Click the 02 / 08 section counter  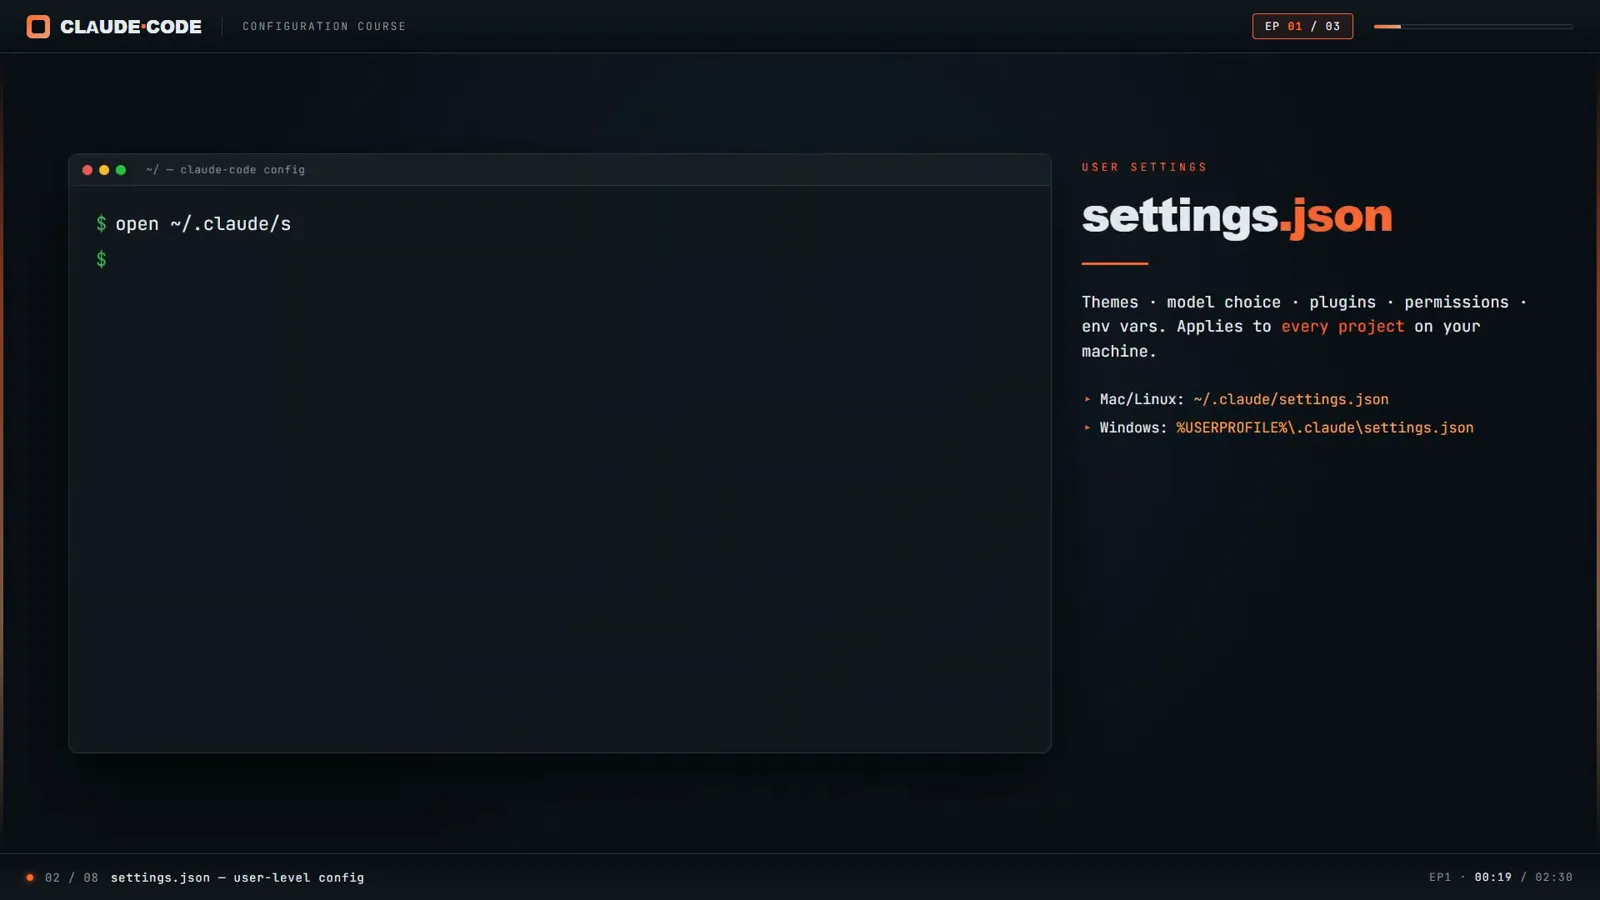click(x=71, y=878)
